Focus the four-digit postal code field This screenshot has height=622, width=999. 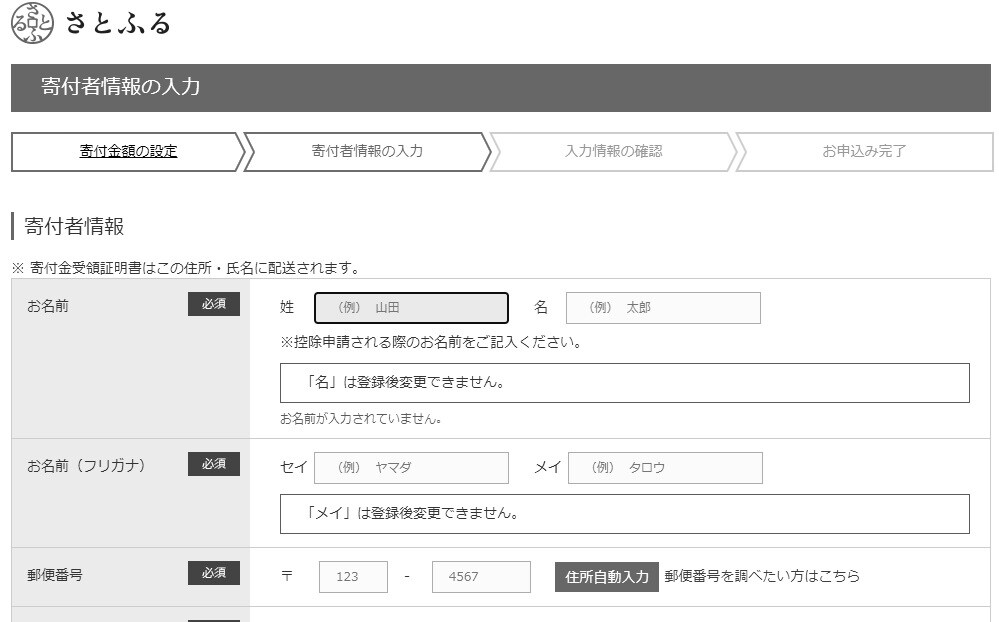(481, 577)
